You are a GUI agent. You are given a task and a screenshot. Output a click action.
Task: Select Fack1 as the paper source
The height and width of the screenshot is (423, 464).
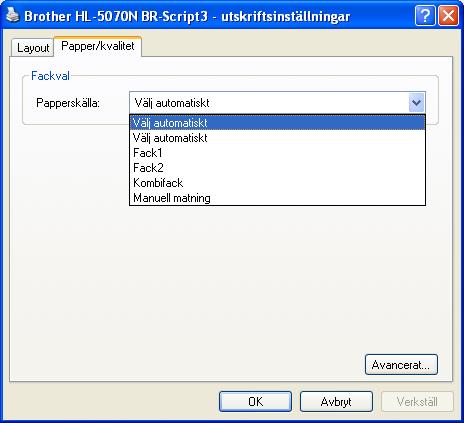point(277,153)
